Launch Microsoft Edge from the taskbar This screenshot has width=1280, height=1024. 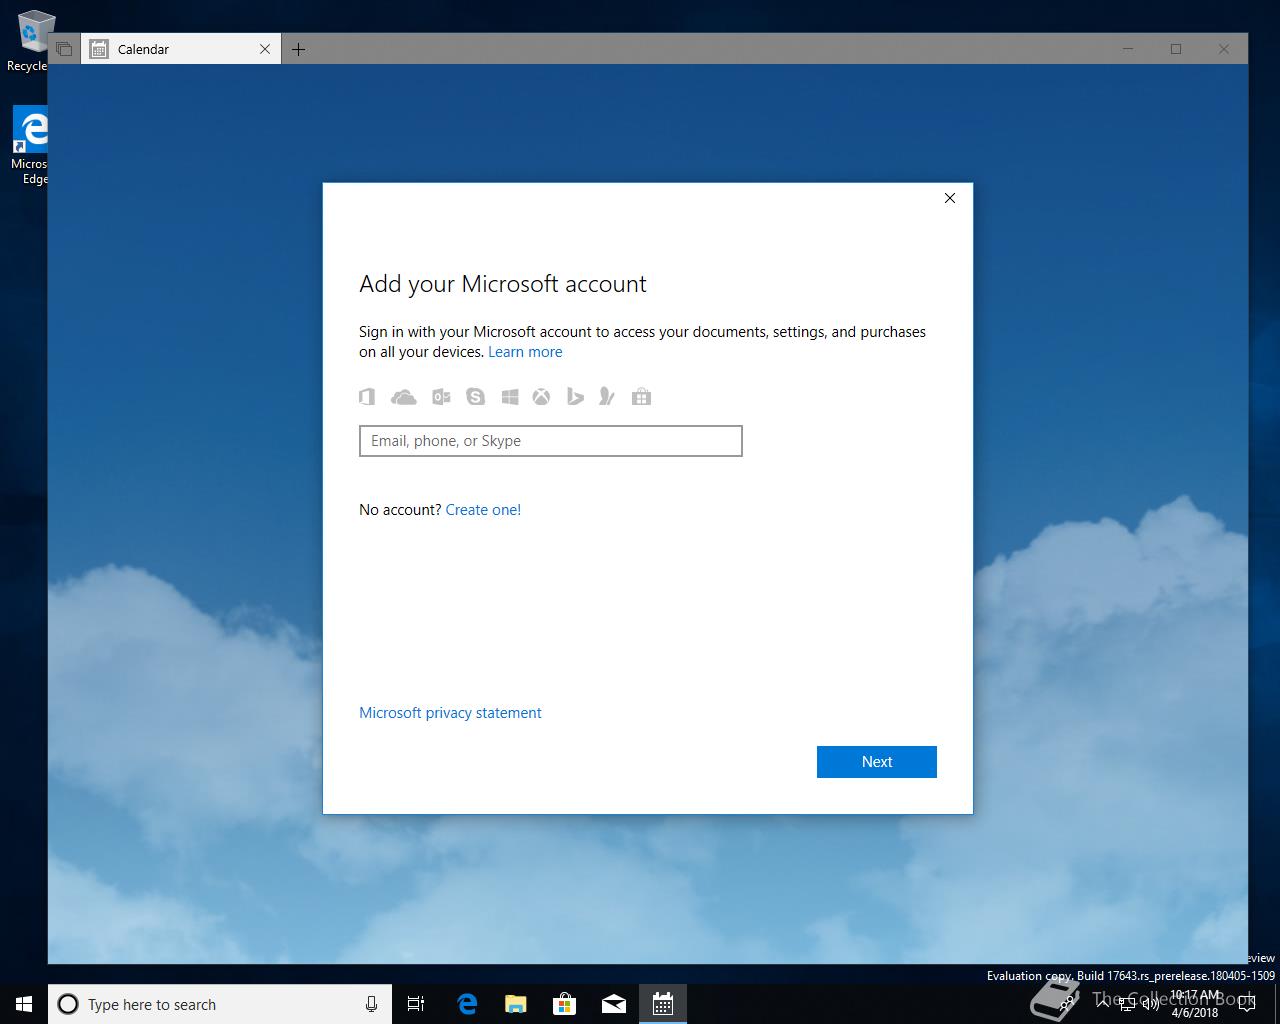(467, 1004)
